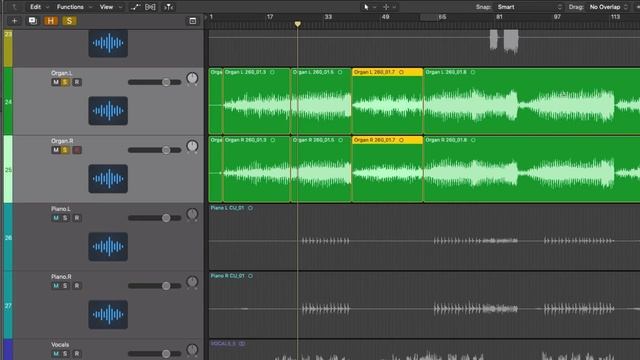Toggle the orange H hide tracks button
Screen dimensions: 640x360
coord(51,21)
